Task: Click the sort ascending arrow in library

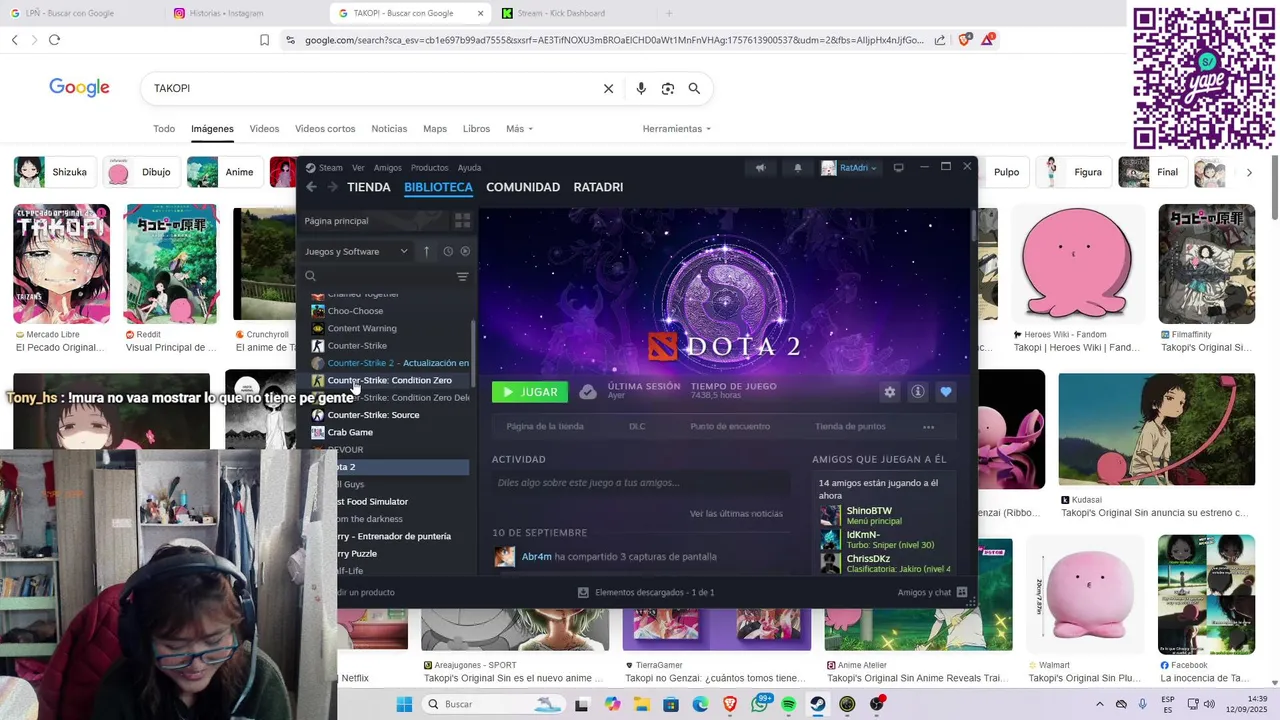Action: tap(426, 252)
